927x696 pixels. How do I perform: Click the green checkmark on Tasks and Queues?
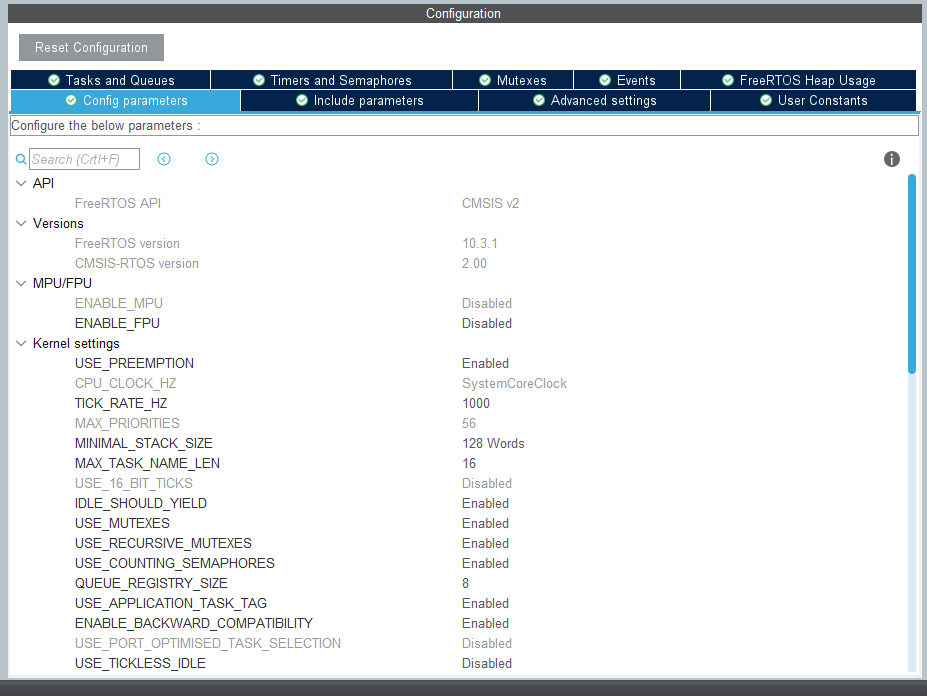(x=52, y=79)
